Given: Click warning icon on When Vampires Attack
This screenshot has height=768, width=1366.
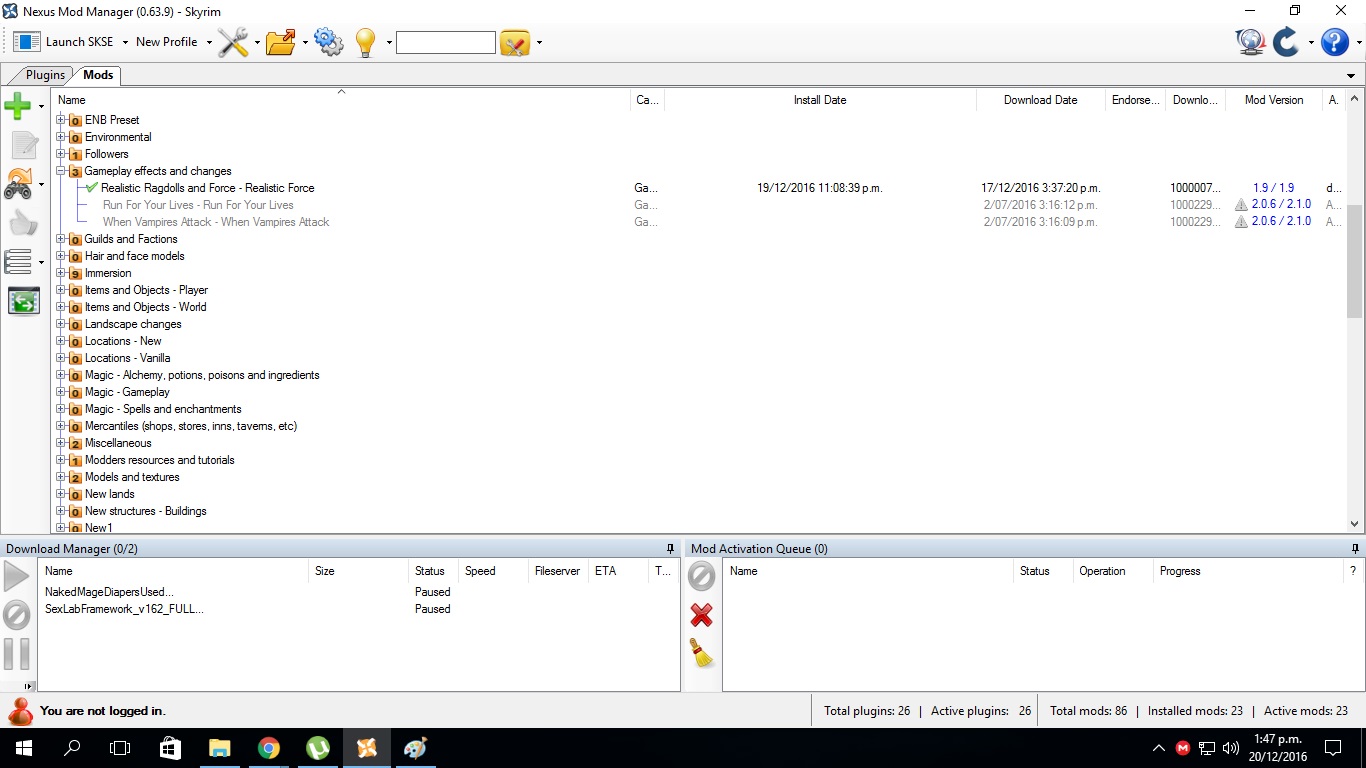Looking at the screenshot, I should point(1241,222).
